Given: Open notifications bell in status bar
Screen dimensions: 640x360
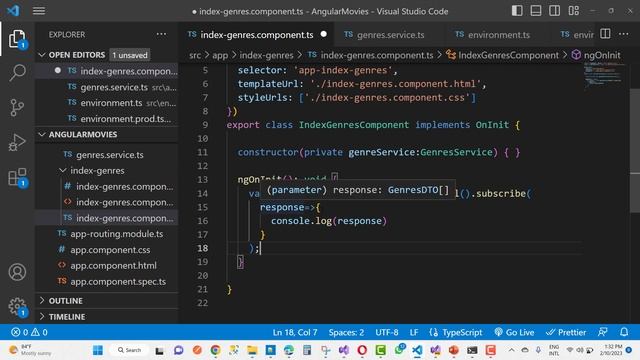Looking at the screenshot, I should (x=624, y=332).
